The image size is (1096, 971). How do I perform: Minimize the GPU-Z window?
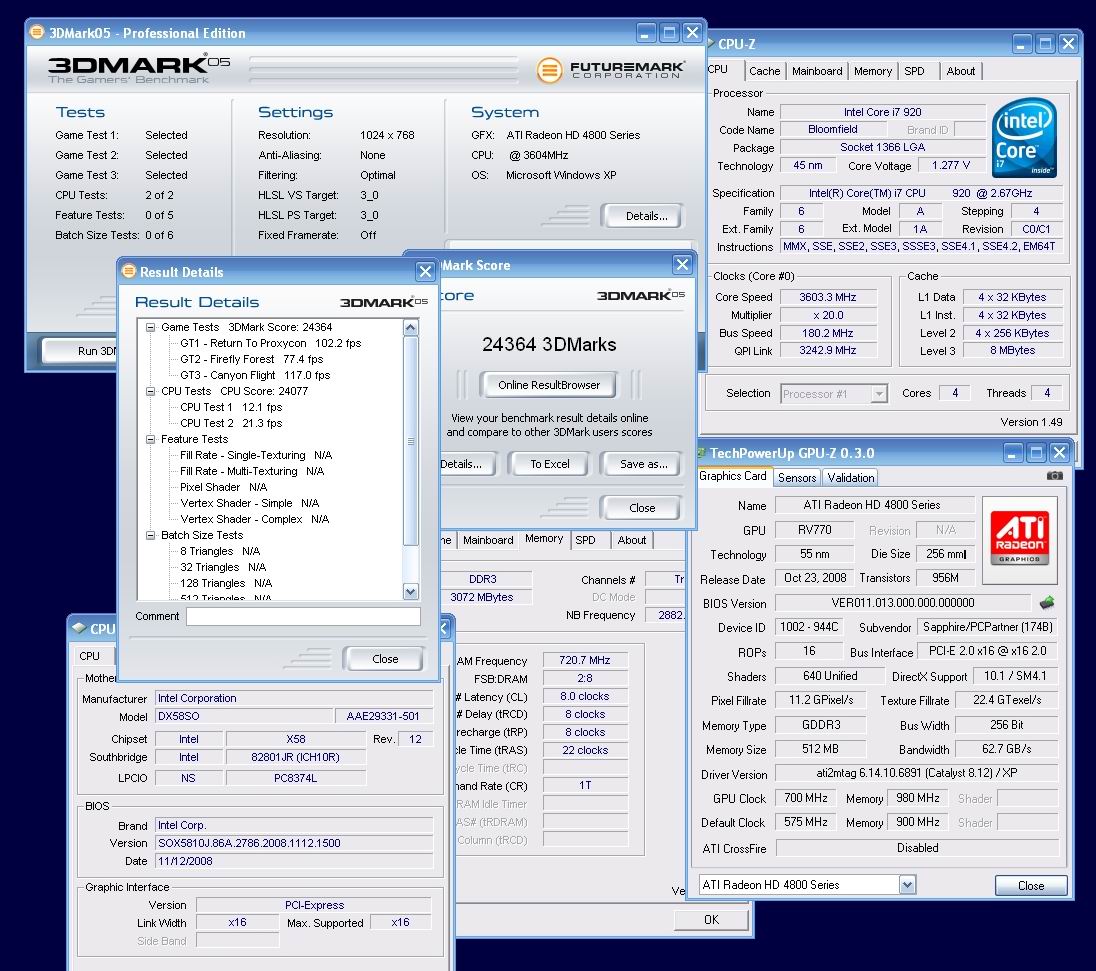pos(1014,453)
